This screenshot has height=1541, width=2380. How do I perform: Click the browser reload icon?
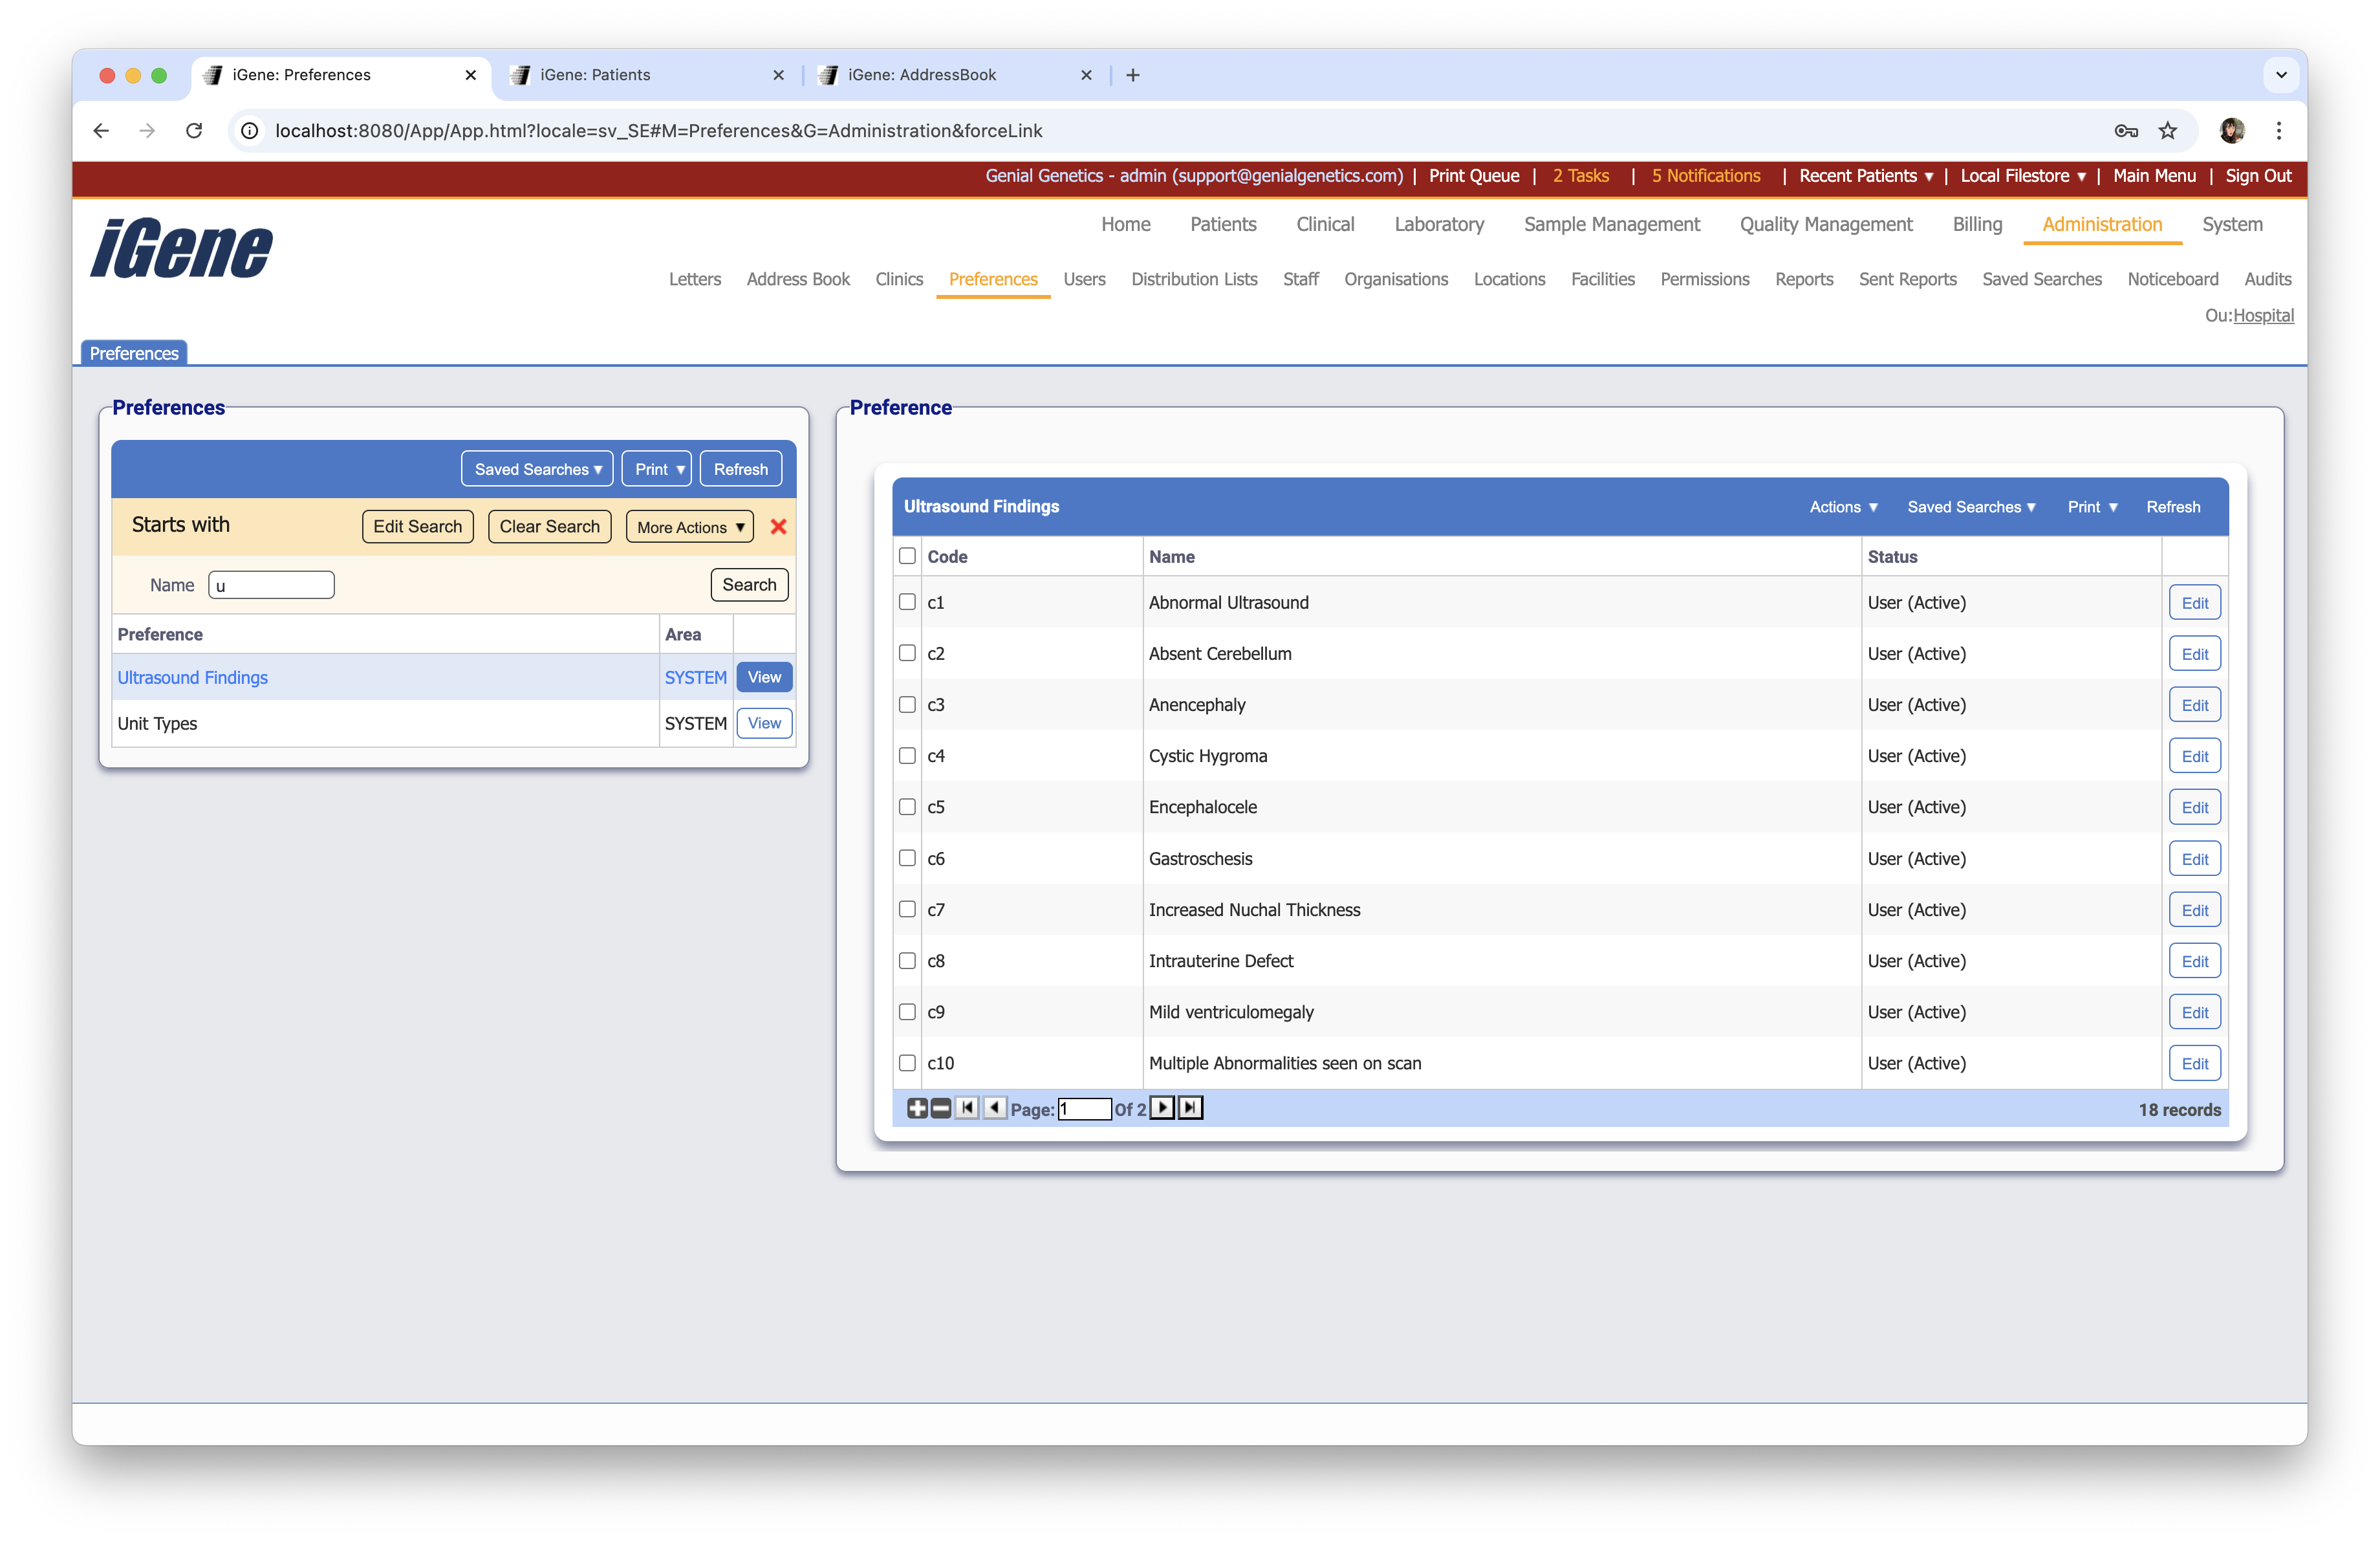pos(194,131)
